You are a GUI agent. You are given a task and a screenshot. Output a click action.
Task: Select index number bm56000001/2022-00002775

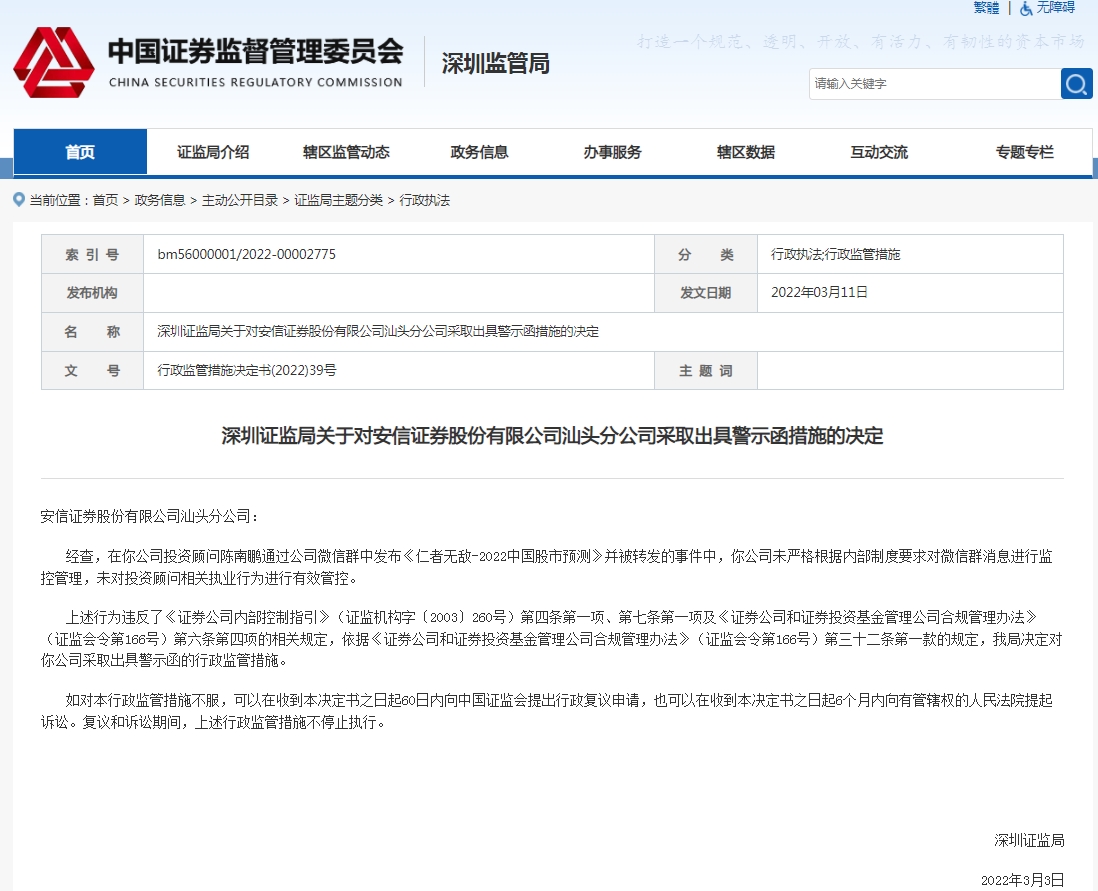click(246, 254)
